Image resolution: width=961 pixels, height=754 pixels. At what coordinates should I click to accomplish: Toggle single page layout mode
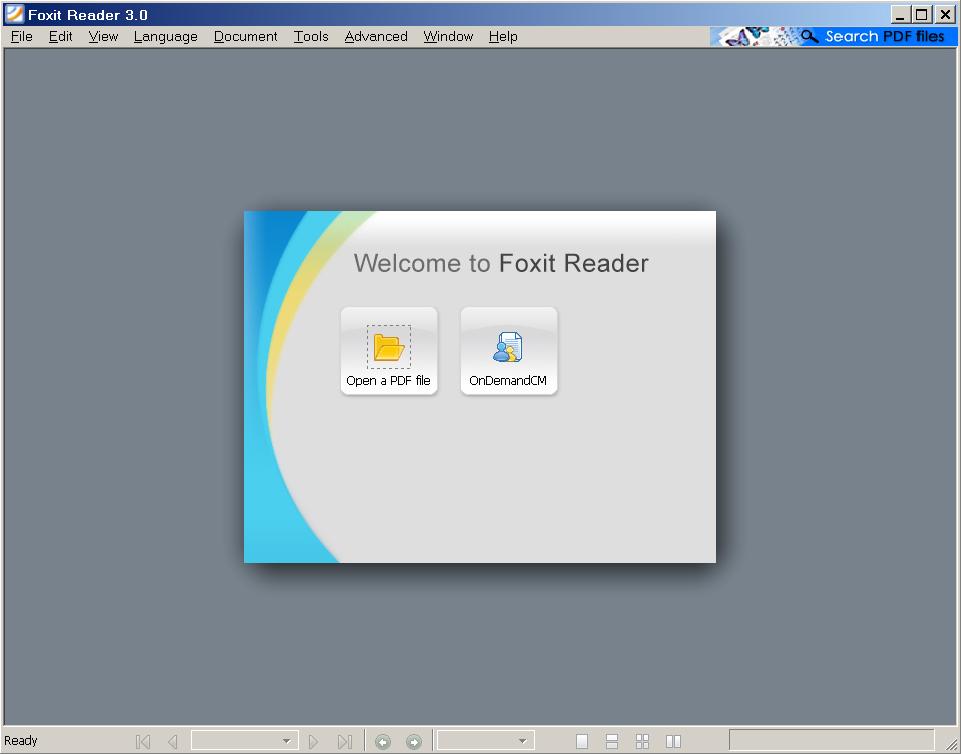(582, 741)
